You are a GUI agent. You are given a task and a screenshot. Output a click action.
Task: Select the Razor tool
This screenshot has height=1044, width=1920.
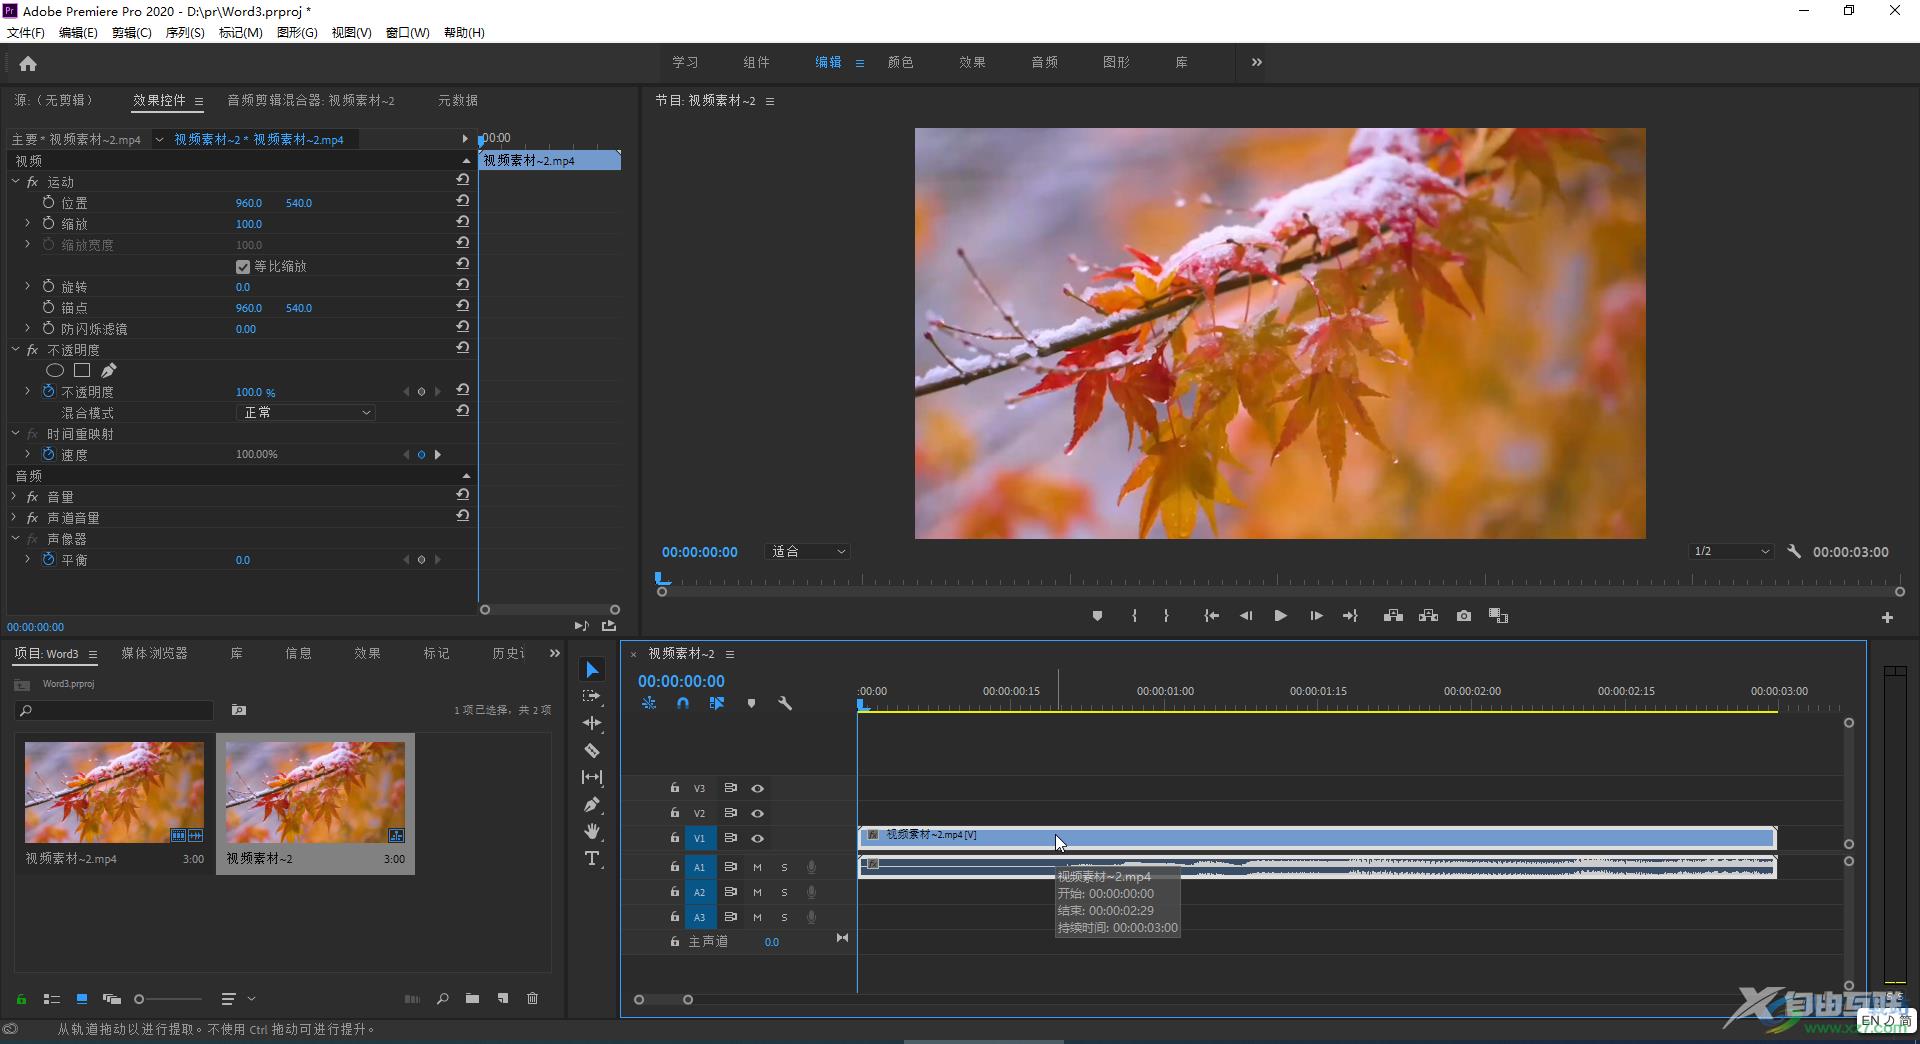point(592,750)
